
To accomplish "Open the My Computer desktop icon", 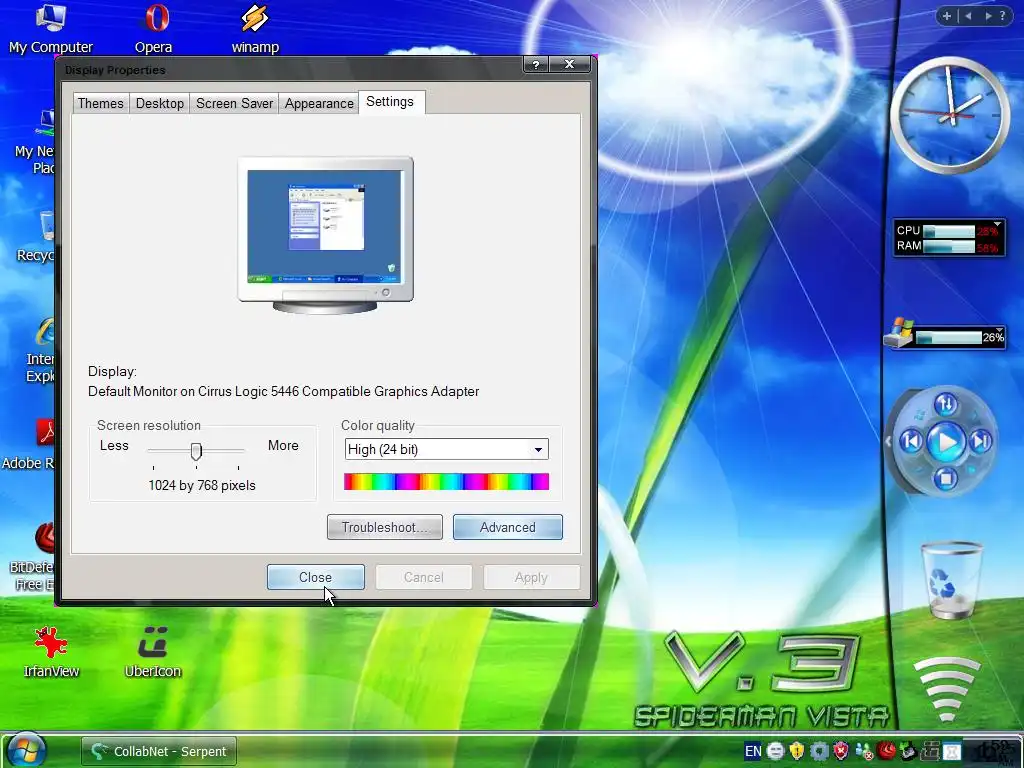I will tap(50, 29).
